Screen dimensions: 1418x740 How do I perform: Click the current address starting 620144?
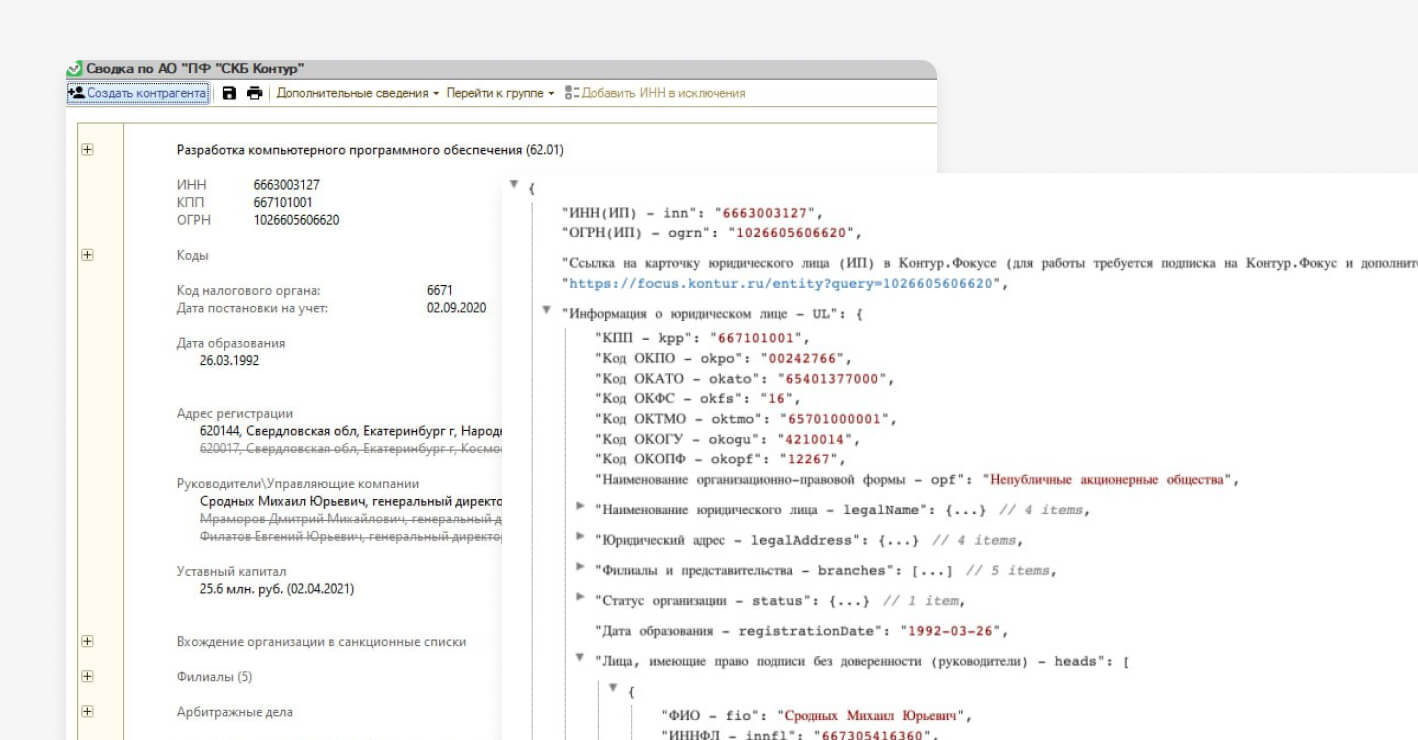tap(351, 431)
